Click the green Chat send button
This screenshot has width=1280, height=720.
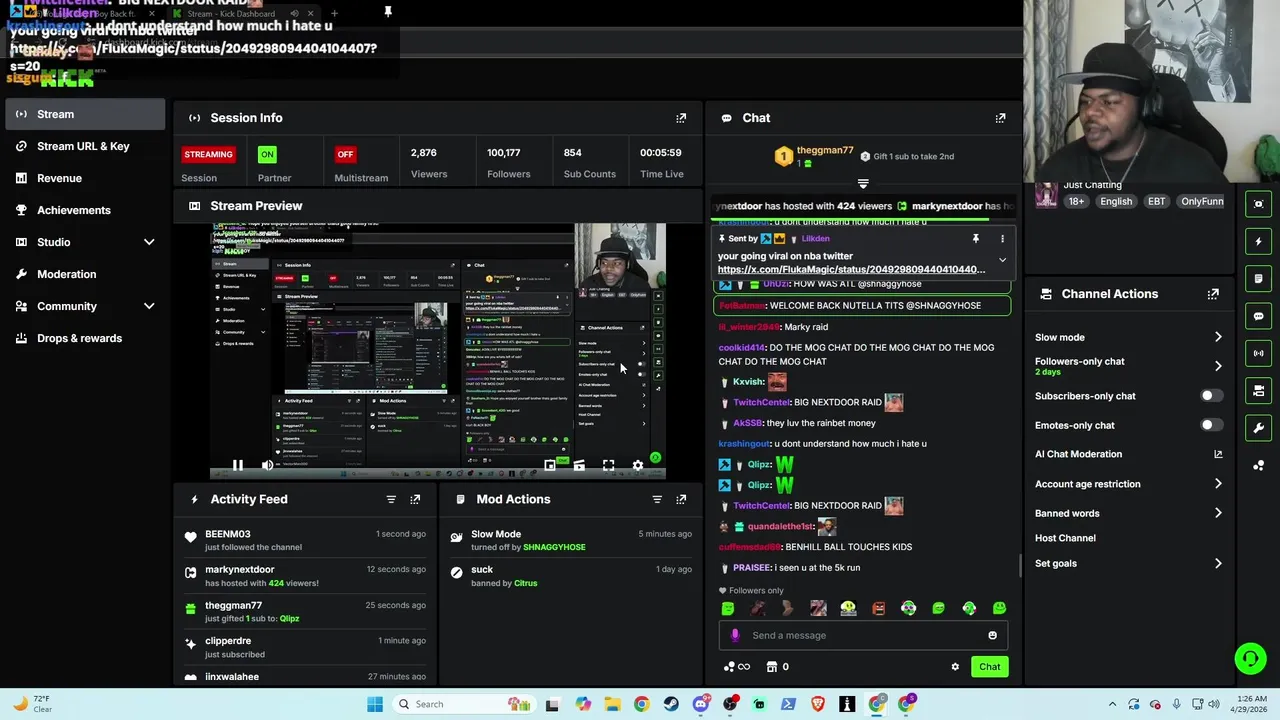(989, 667)
